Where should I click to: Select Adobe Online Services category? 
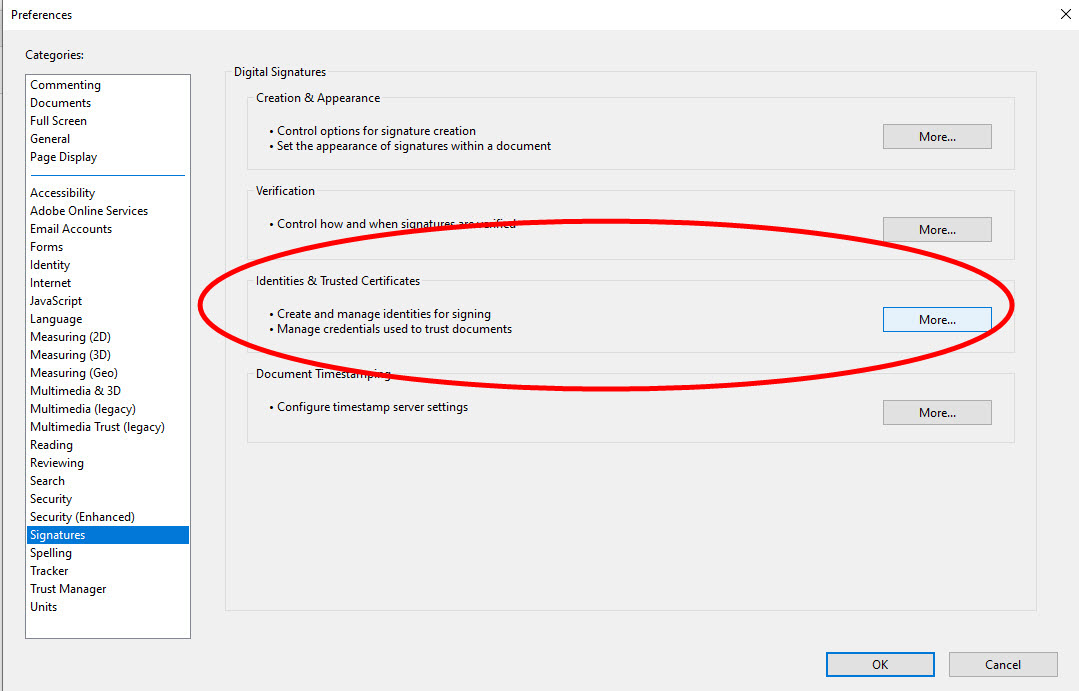89,211
